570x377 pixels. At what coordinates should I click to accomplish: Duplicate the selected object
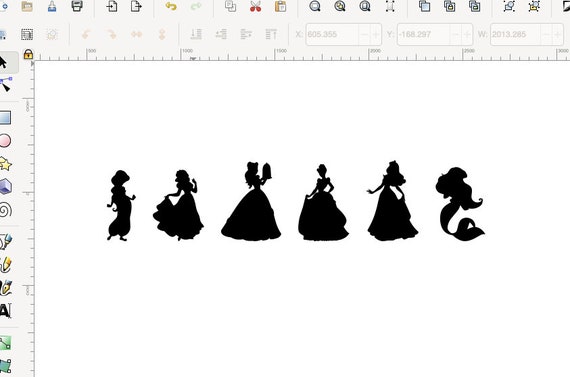pyautogui.click(x=424, y=6)
